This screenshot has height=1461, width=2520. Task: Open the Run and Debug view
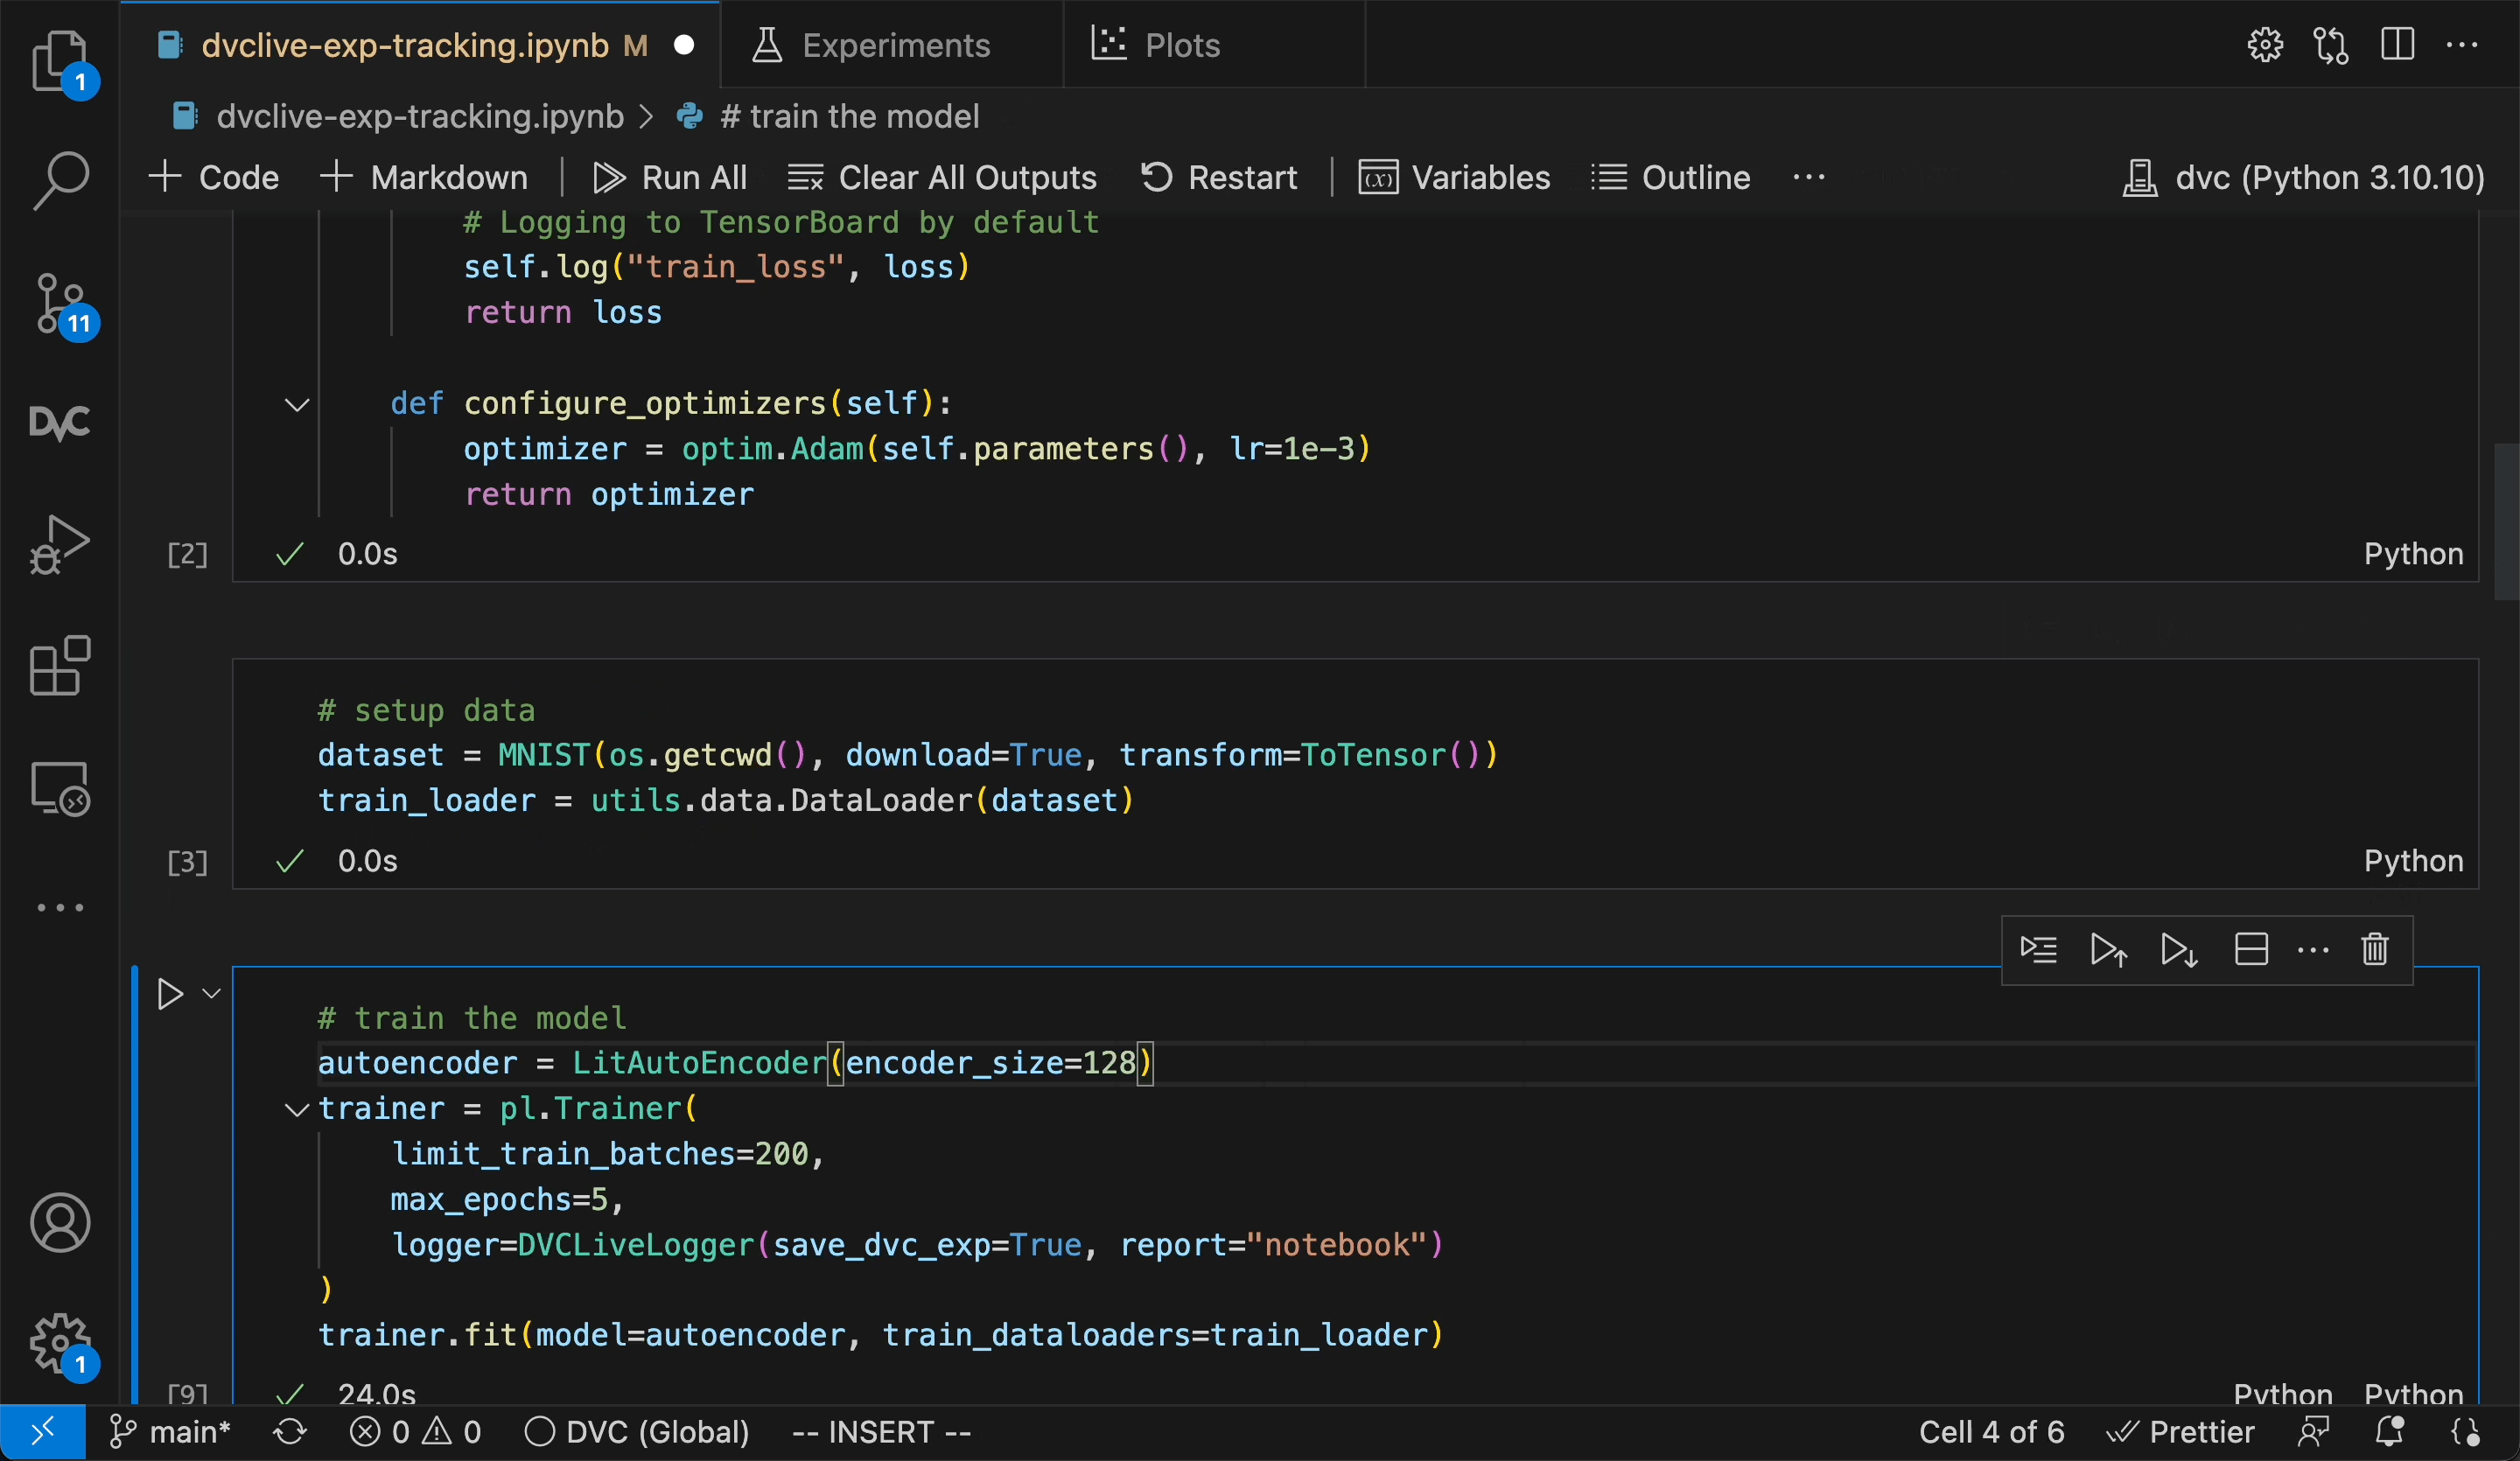tap(60, 544)
